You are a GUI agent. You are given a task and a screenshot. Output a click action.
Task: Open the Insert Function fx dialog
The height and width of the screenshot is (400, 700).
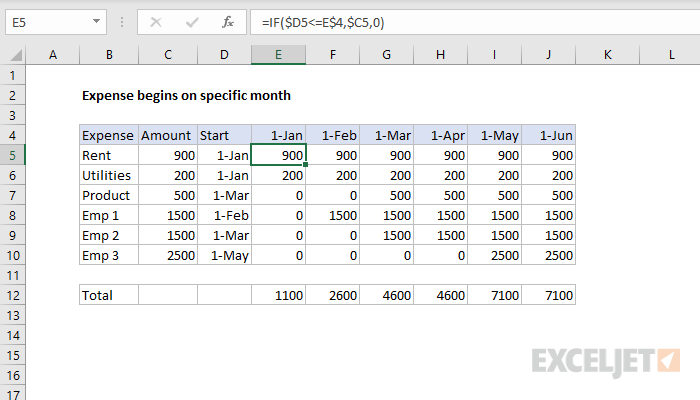tap(228, 22)
